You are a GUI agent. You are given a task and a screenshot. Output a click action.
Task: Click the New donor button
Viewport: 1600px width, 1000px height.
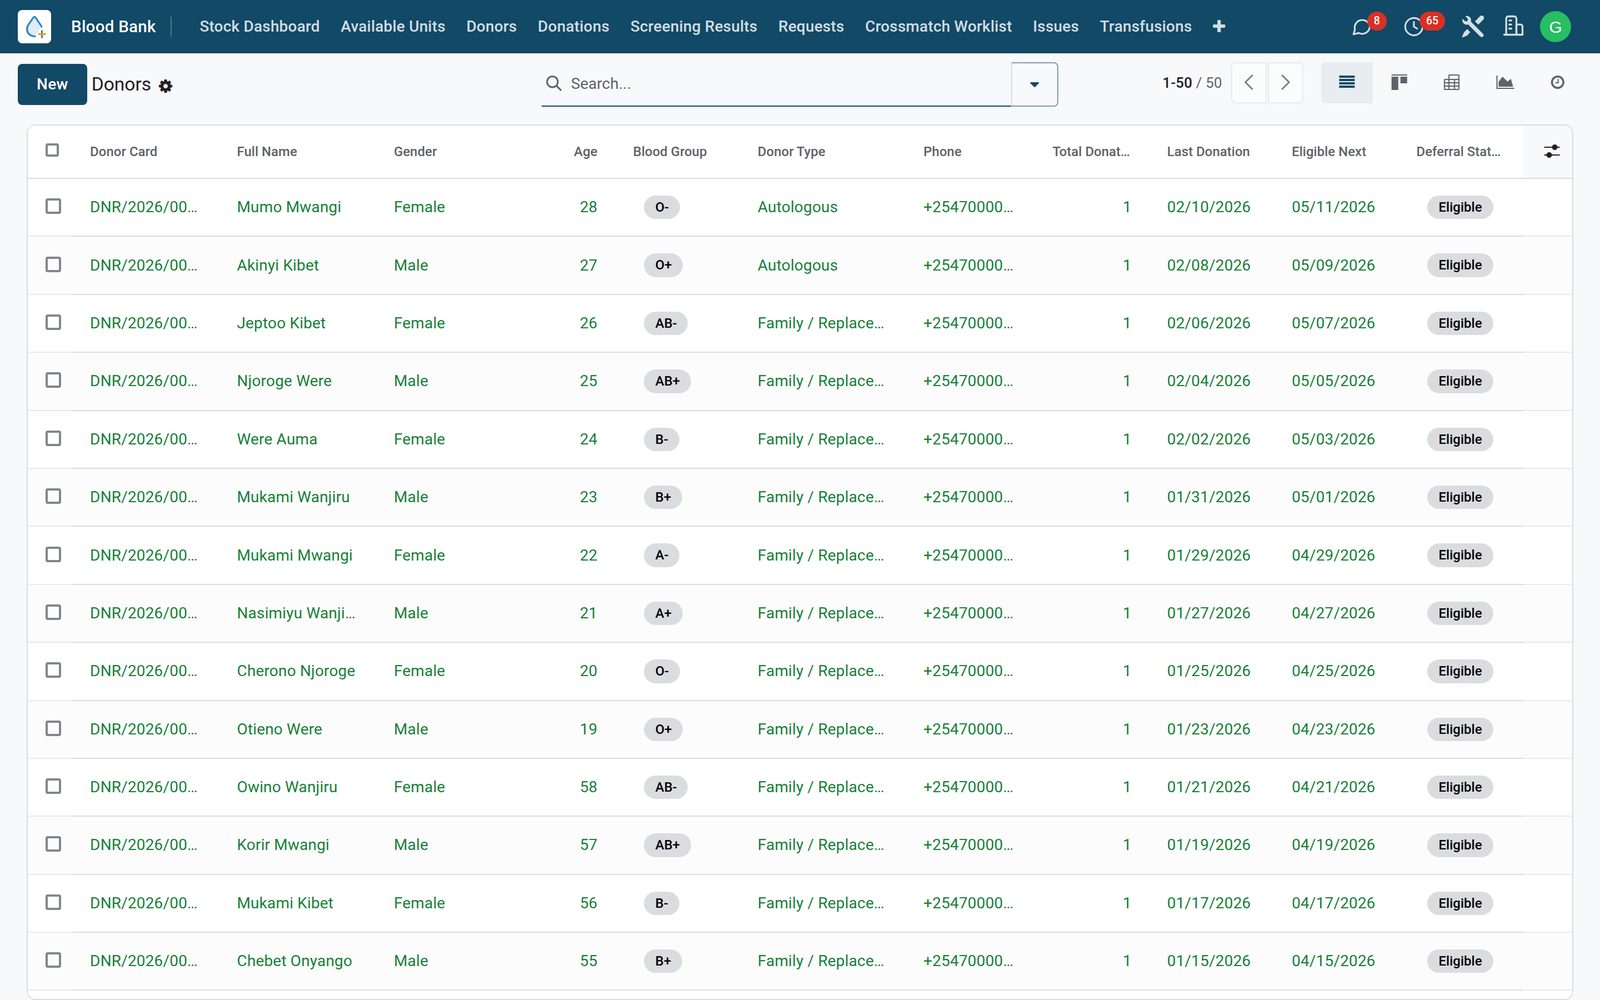pos(52,84)
